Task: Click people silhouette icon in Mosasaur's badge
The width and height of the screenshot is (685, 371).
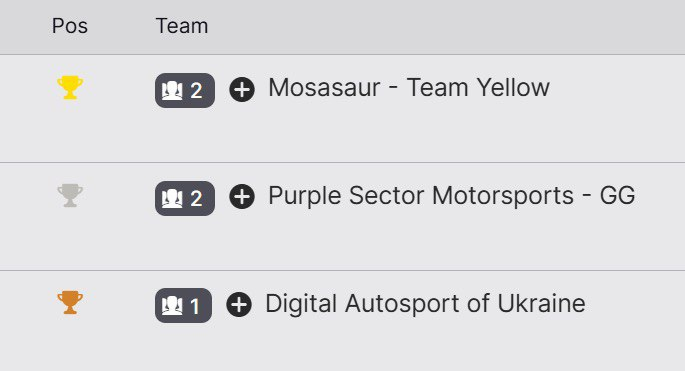Action: coord(172,91)
